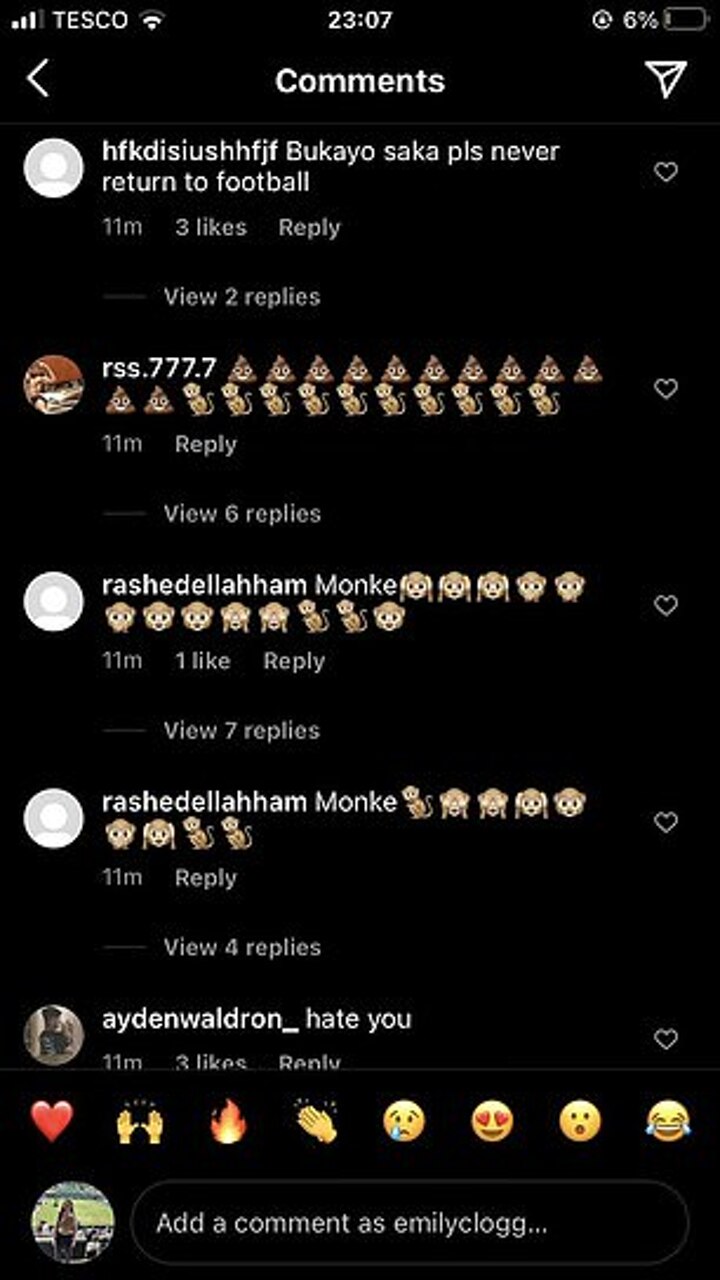Insert the clapping hands quick emoji
The width and height of the screenshot is (720, 1280).
(x=316, y=1122)
